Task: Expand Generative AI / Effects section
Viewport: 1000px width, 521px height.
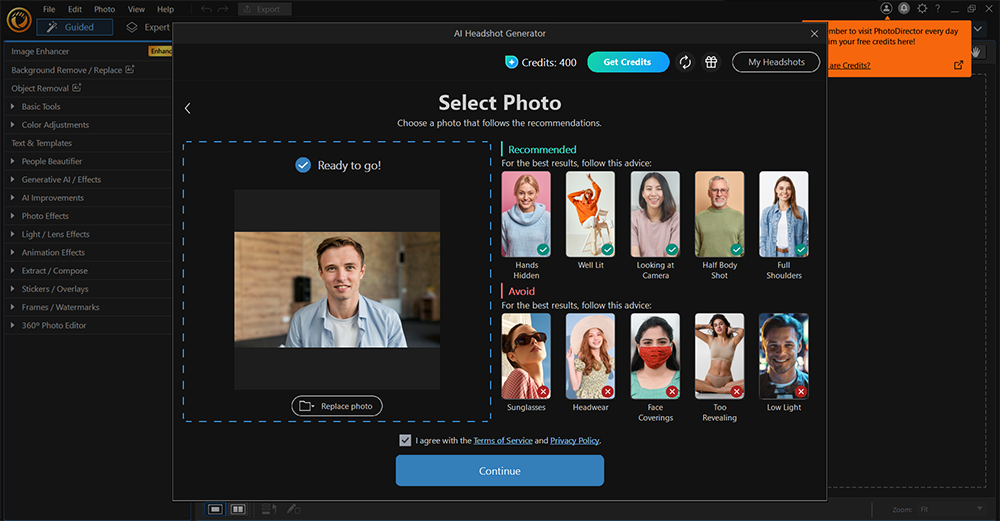Action: (88, 179)
